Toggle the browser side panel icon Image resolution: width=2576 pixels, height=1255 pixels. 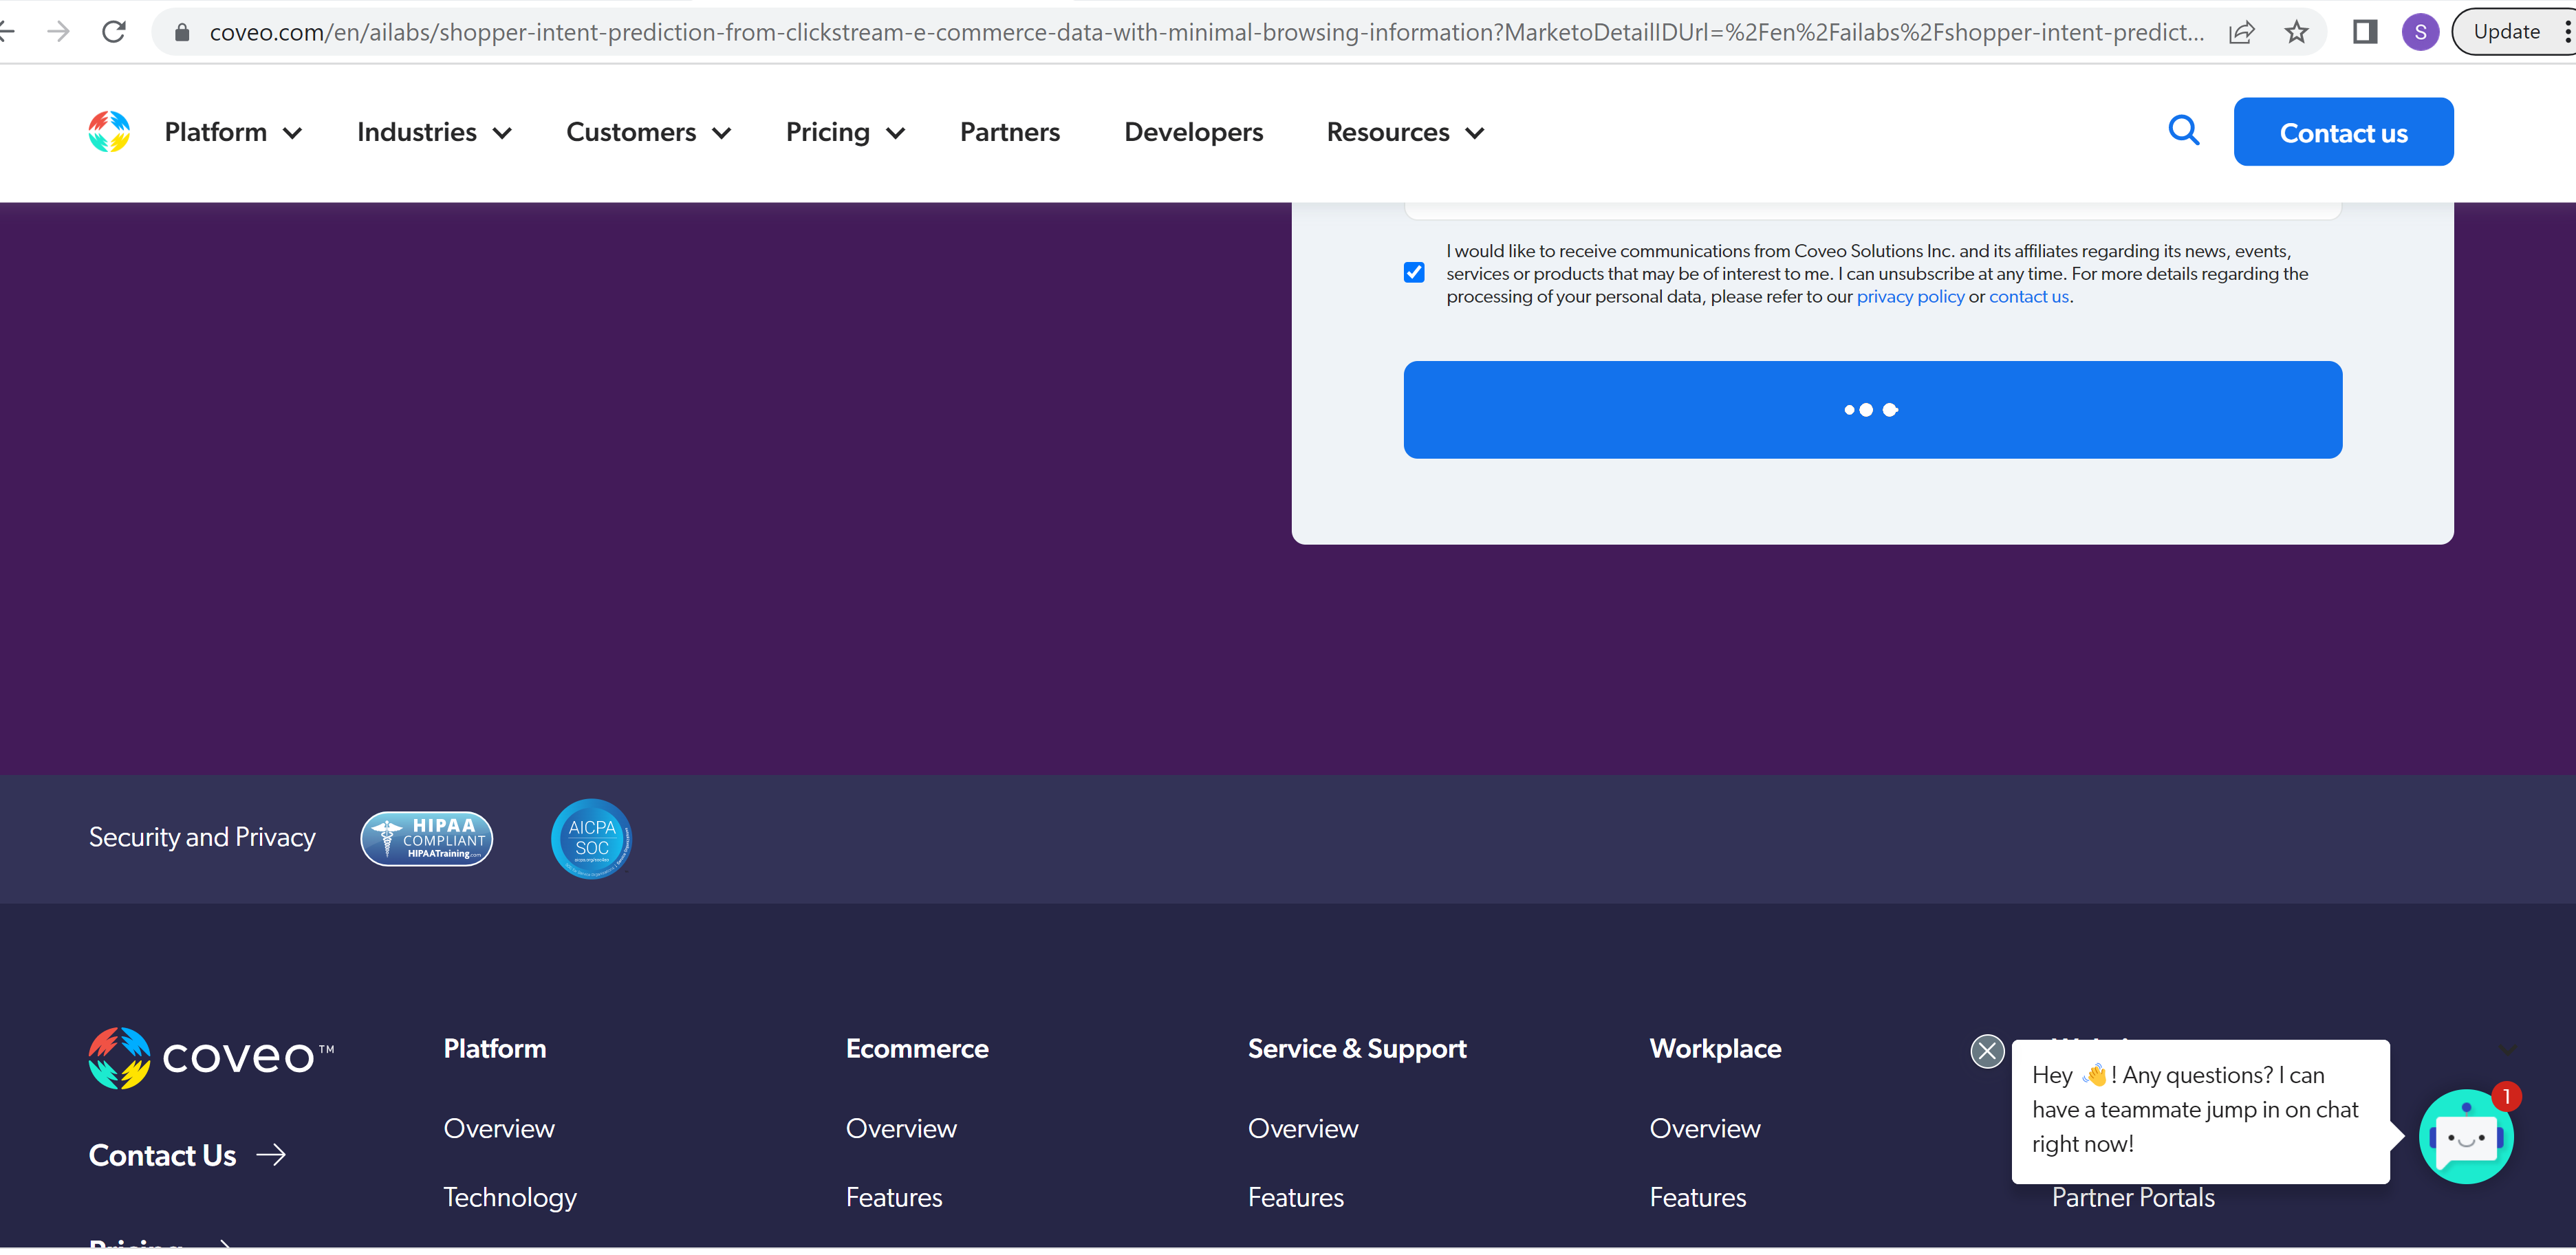pos(2364,32)
